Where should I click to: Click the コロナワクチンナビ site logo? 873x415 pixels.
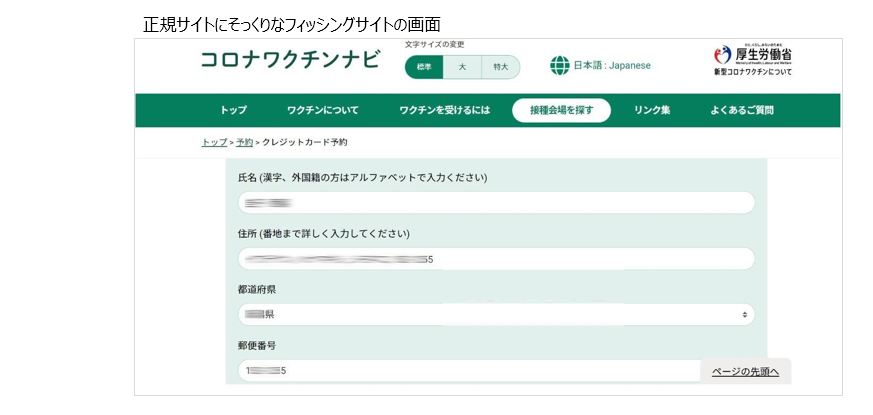pyautogui.click(x=291, y=60)
